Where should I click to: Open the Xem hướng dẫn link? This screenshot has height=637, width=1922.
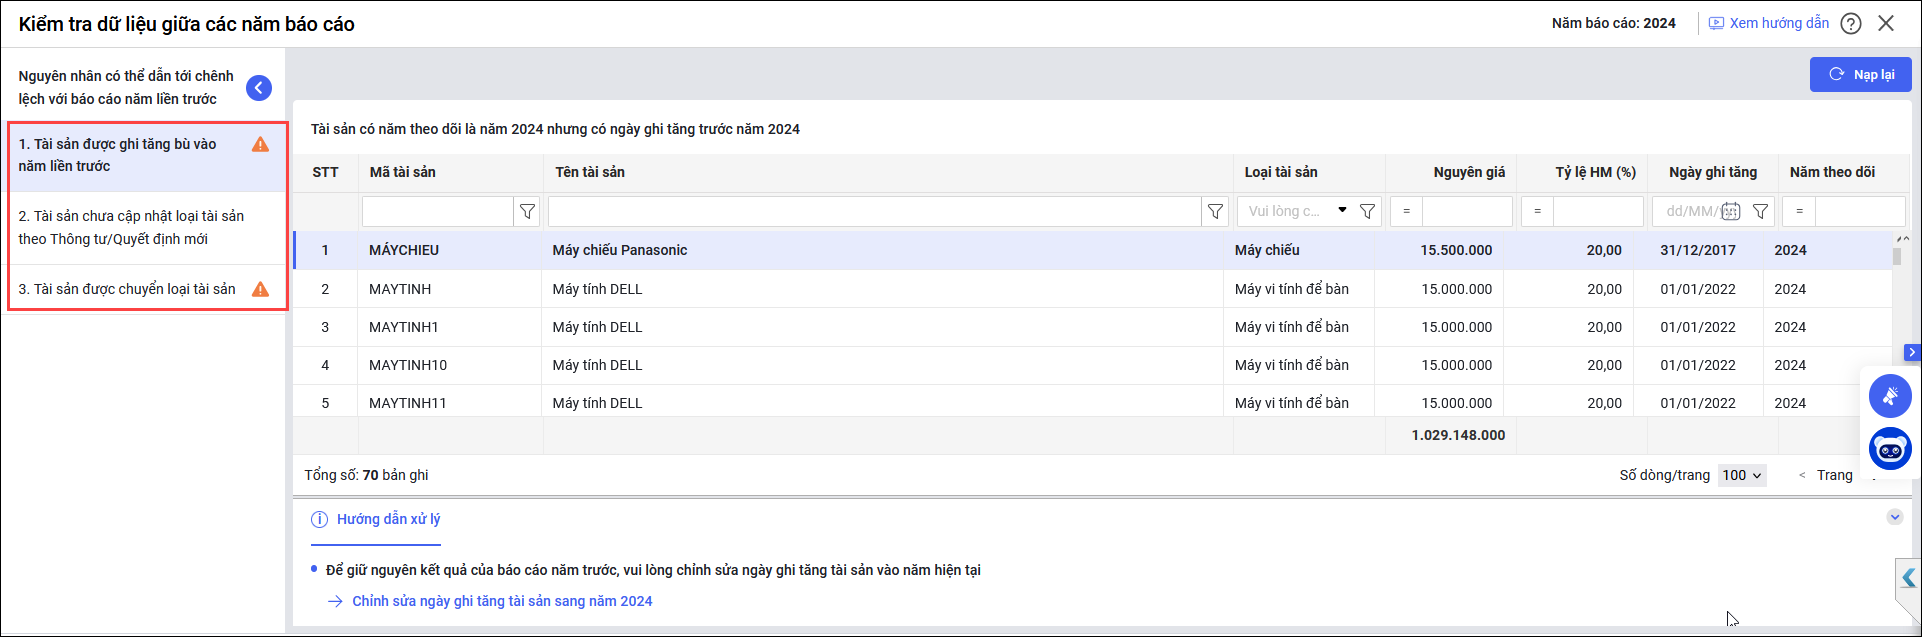1768,23
